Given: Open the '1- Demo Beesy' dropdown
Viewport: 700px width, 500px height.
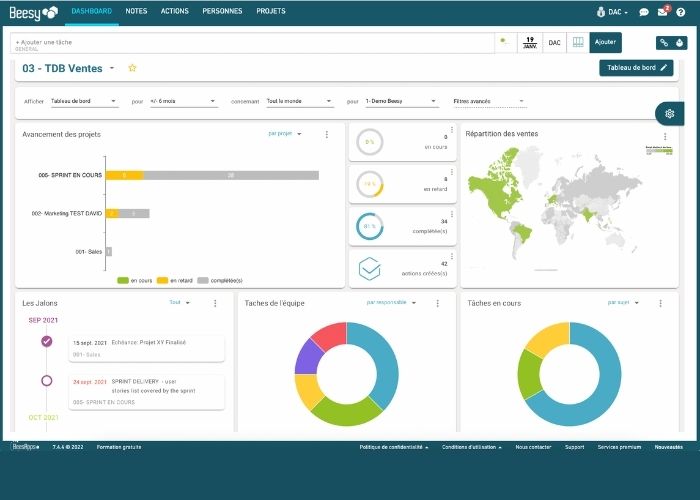Looking at the screenshot, I should (x=401, y=101).
